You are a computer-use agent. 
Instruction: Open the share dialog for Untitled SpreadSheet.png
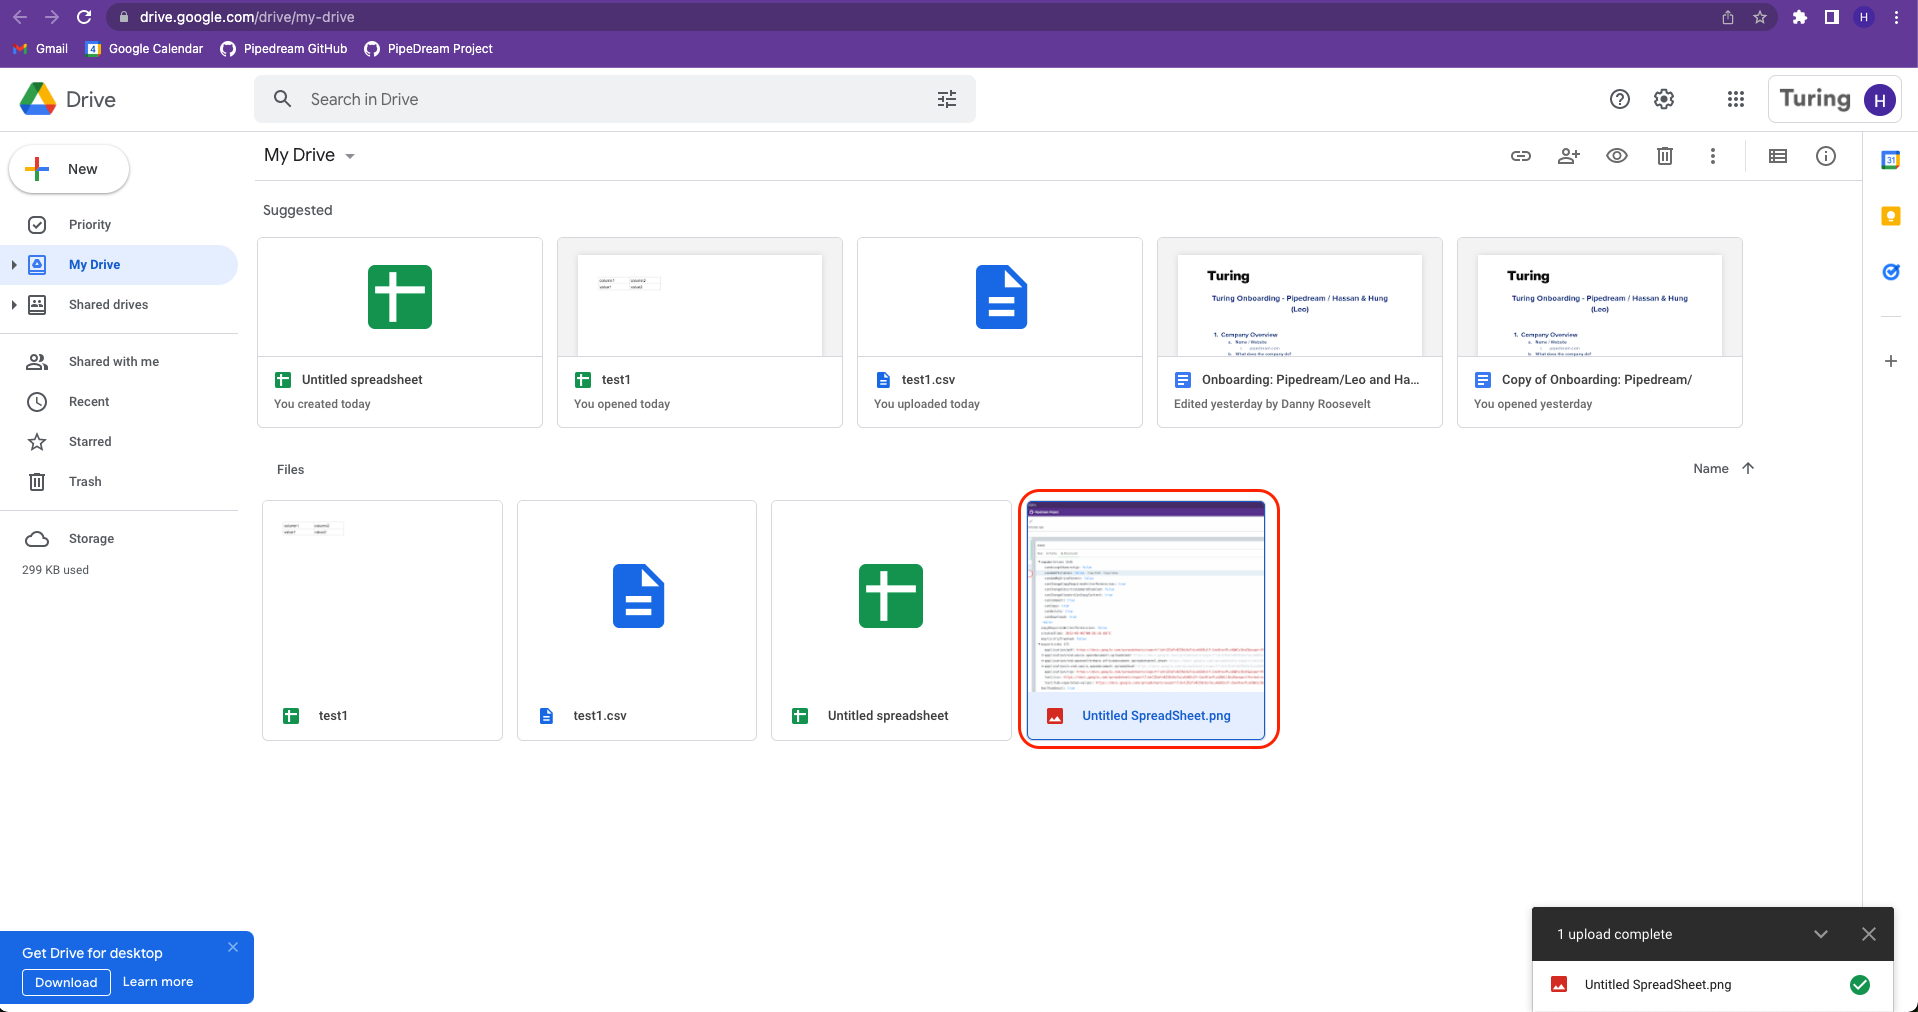(1567, 156)
